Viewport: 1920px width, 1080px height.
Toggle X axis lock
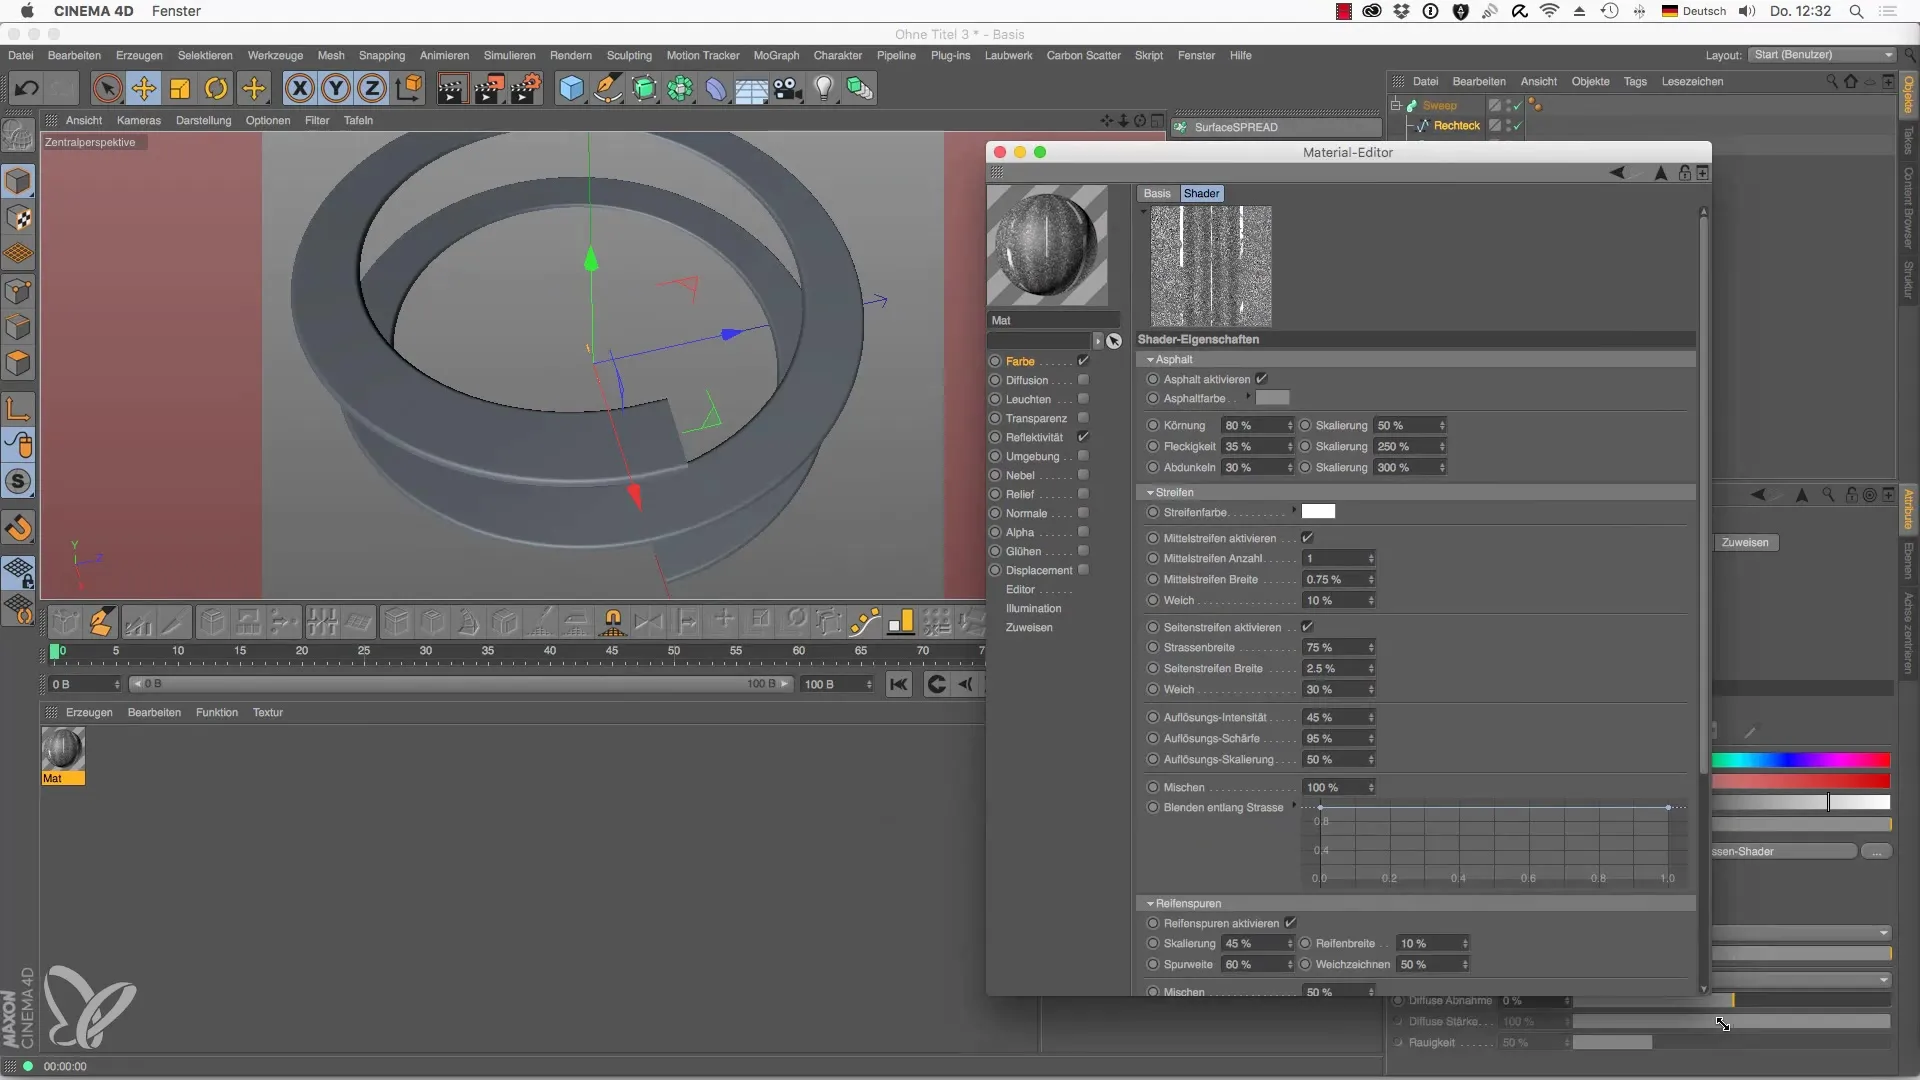pos(299,89)
